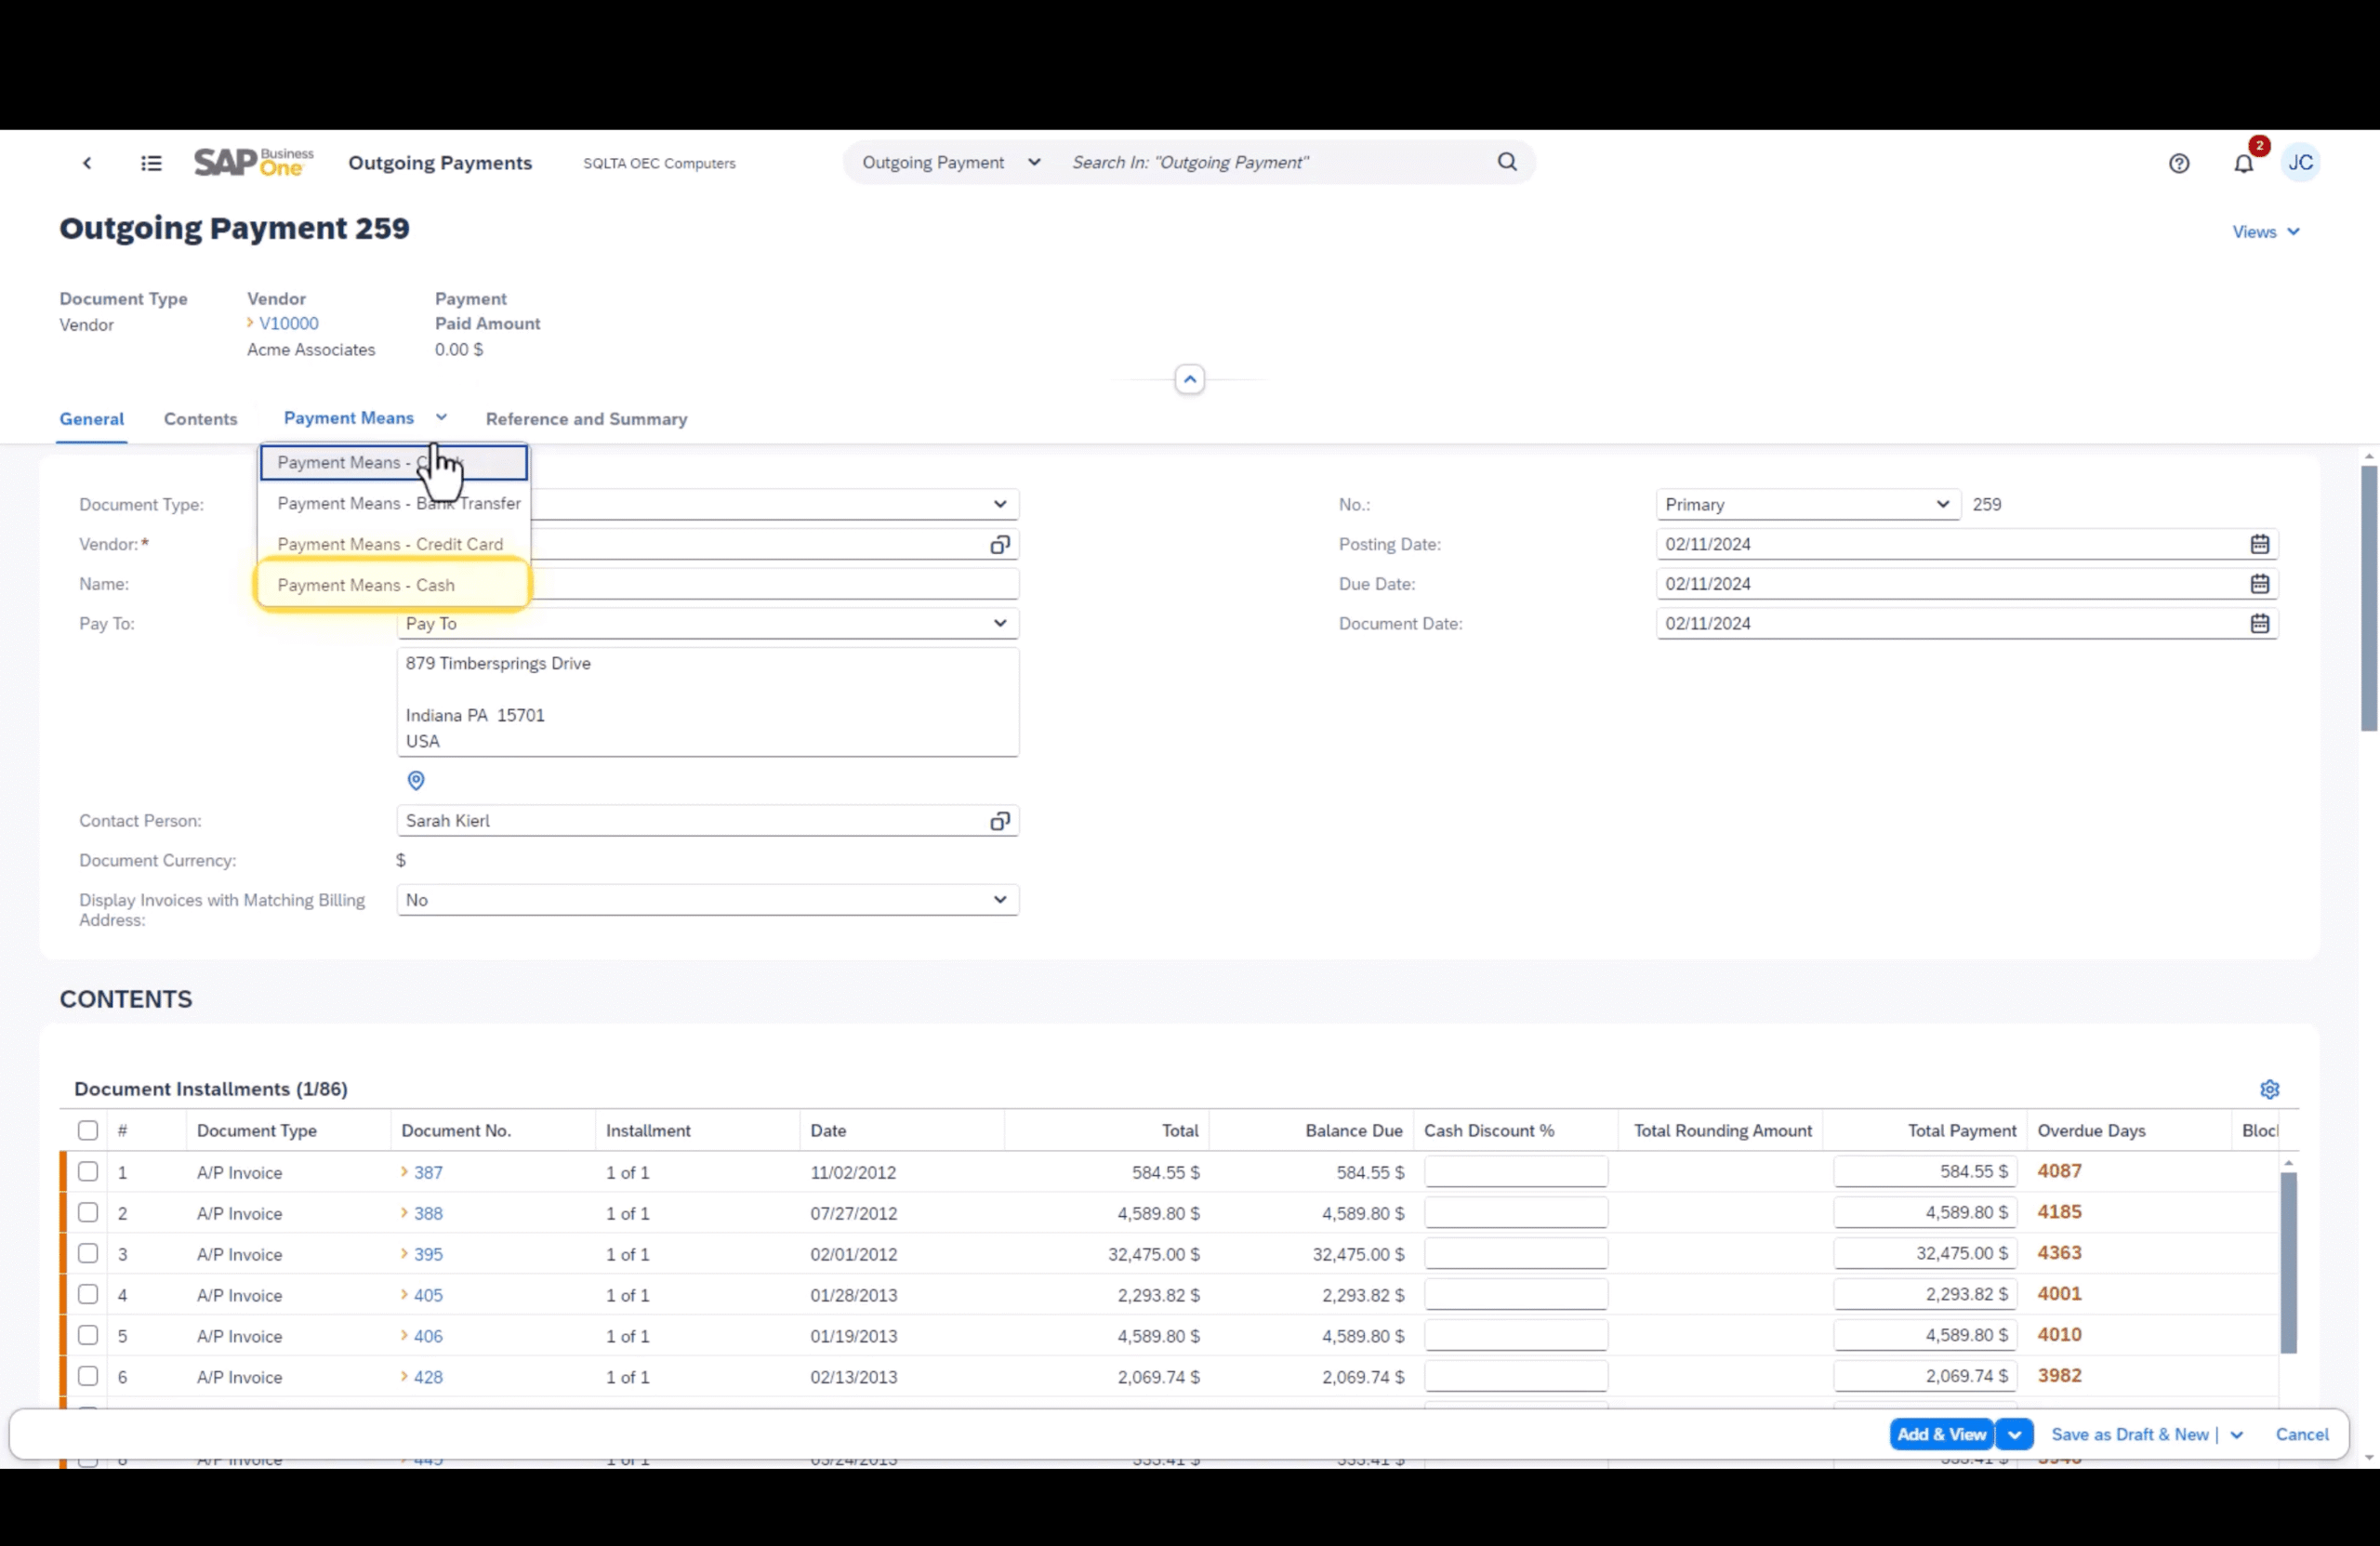This screenshot has width=2380, height=1546.
Task: Check row 6 invoice 428 checkbox
Action: click(x=88, y=1376)
